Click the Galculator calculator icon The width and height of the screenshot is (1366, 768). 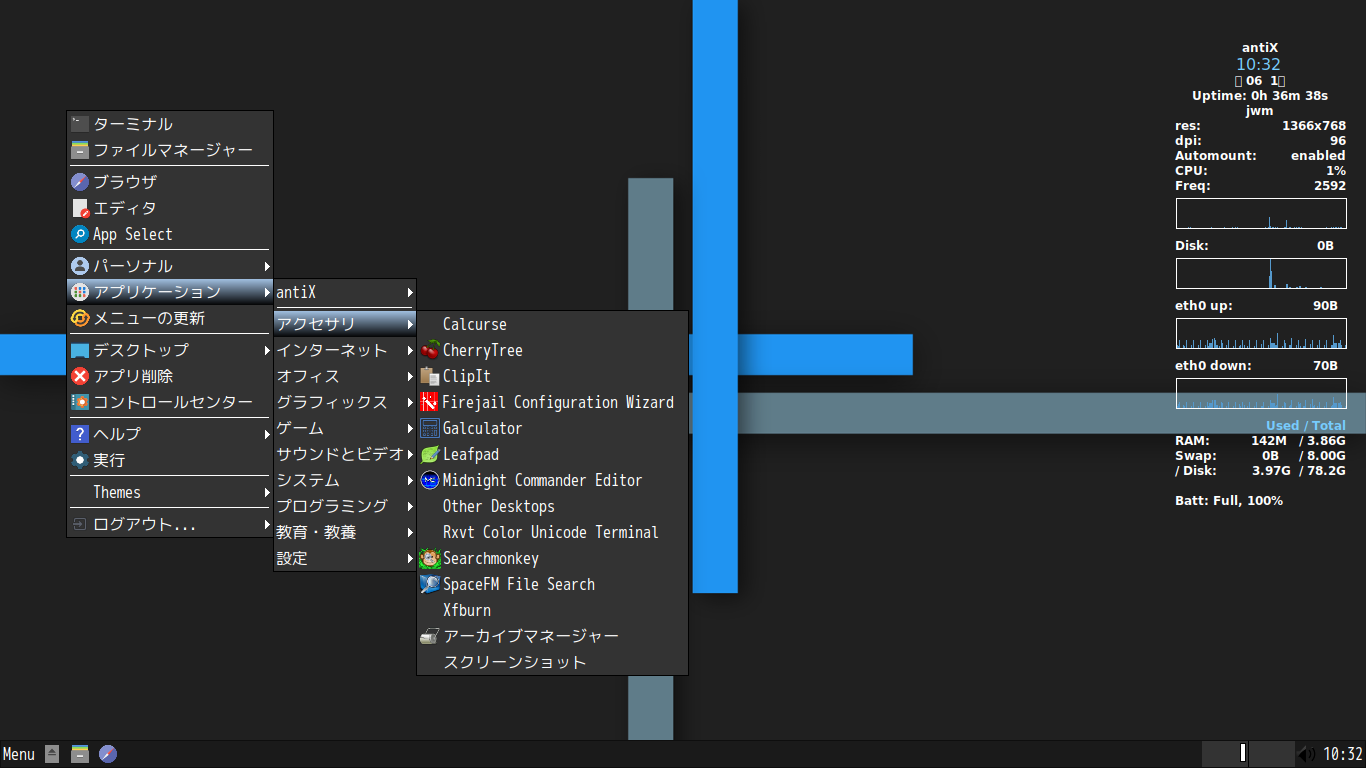point(430,428)
